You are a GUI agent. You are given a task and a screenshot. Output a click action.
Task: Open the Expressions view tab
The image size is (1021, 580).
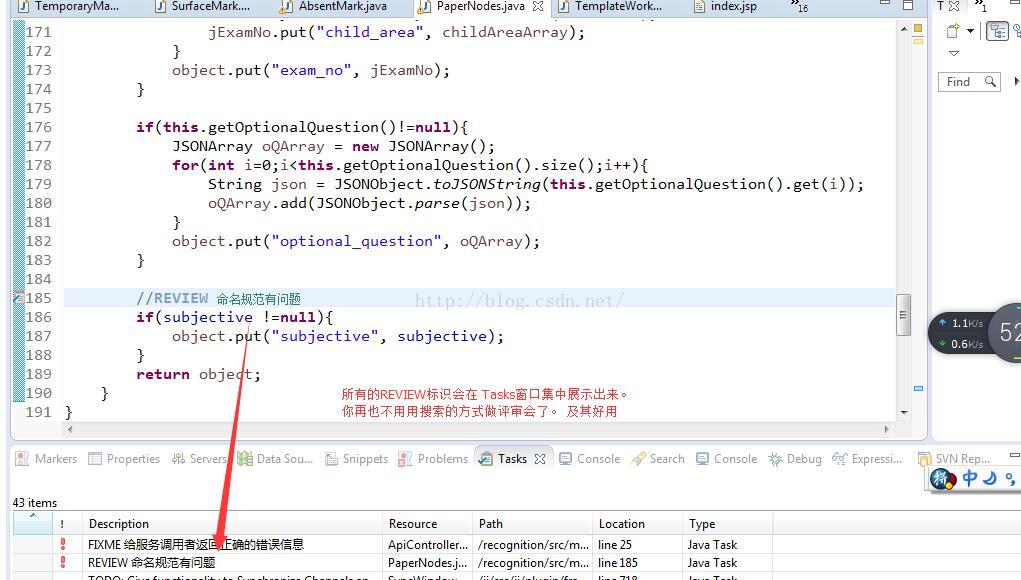click(867, 459)
